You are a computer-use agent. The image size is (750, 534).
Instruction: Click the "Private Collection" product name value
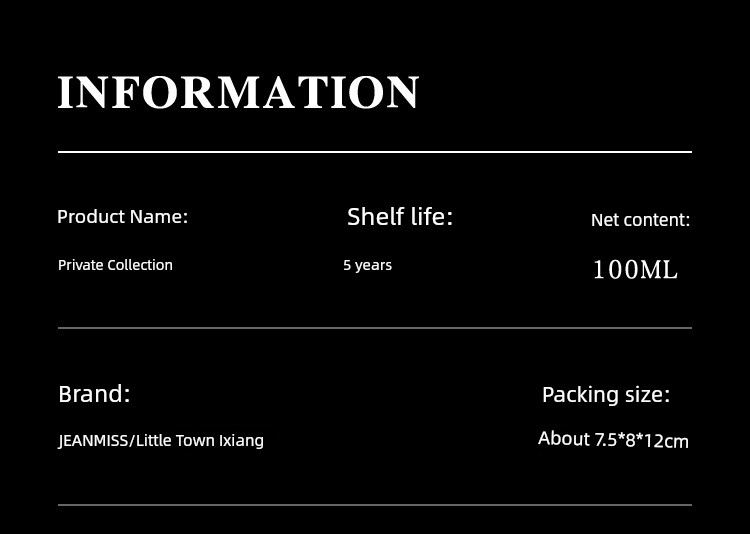pos(115,265)
